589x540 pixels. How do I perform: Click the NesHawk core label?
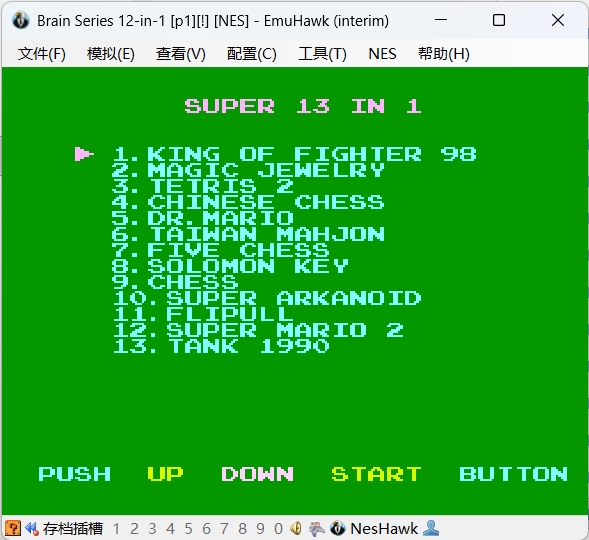(x=384, y=529)
